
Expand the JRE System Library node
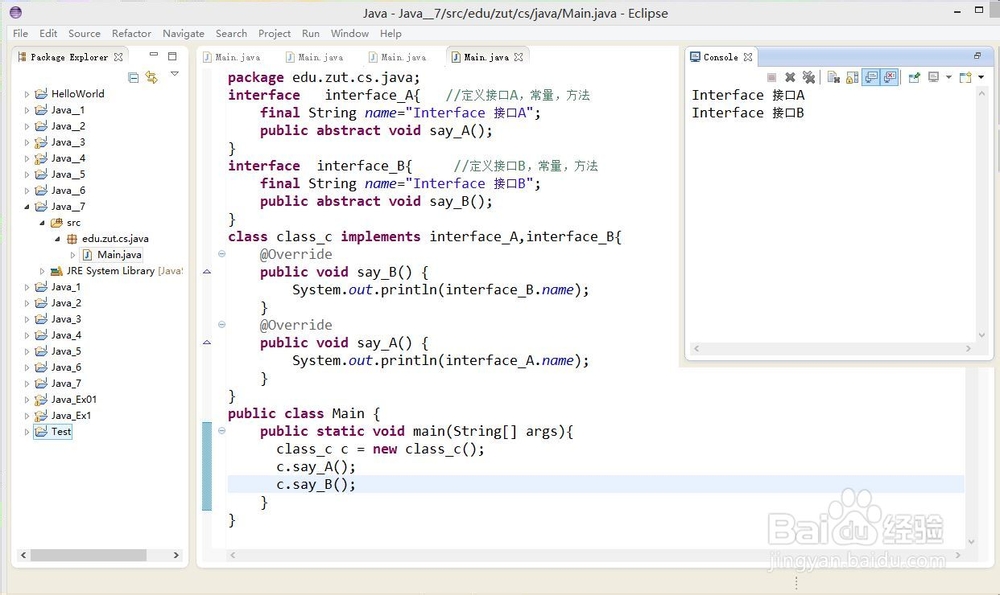point(42,271)
